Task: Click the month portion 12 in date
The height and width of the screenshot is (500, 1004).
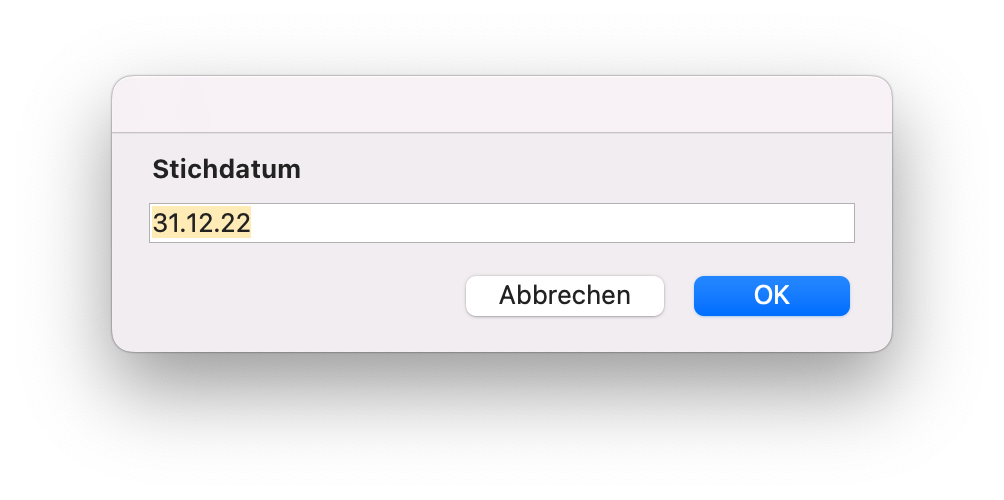Action: pyautogui.click(x=199, y=223)
